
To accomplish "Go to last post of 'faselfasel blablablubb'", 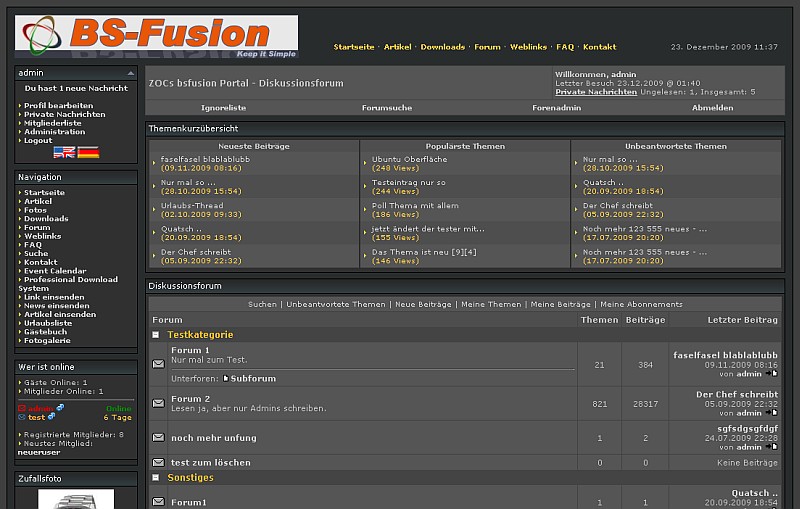I will point(772,374).
